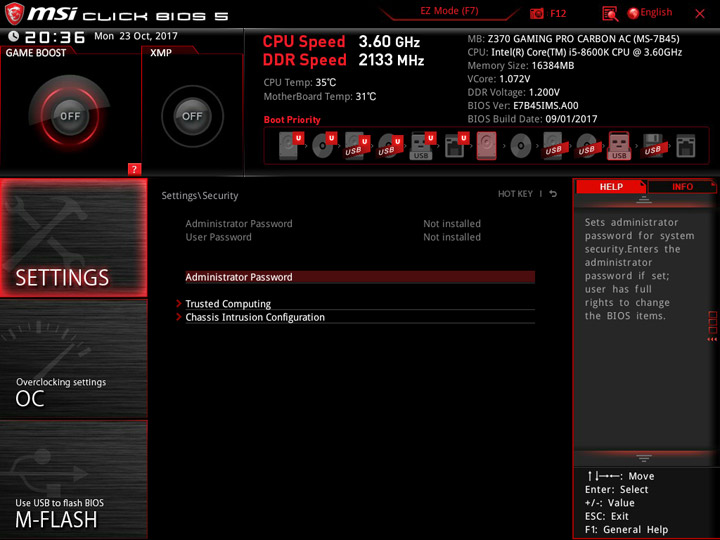Click the UEFI hard disk boot device icon
The image size is (720, 540).
coord(291,146)
